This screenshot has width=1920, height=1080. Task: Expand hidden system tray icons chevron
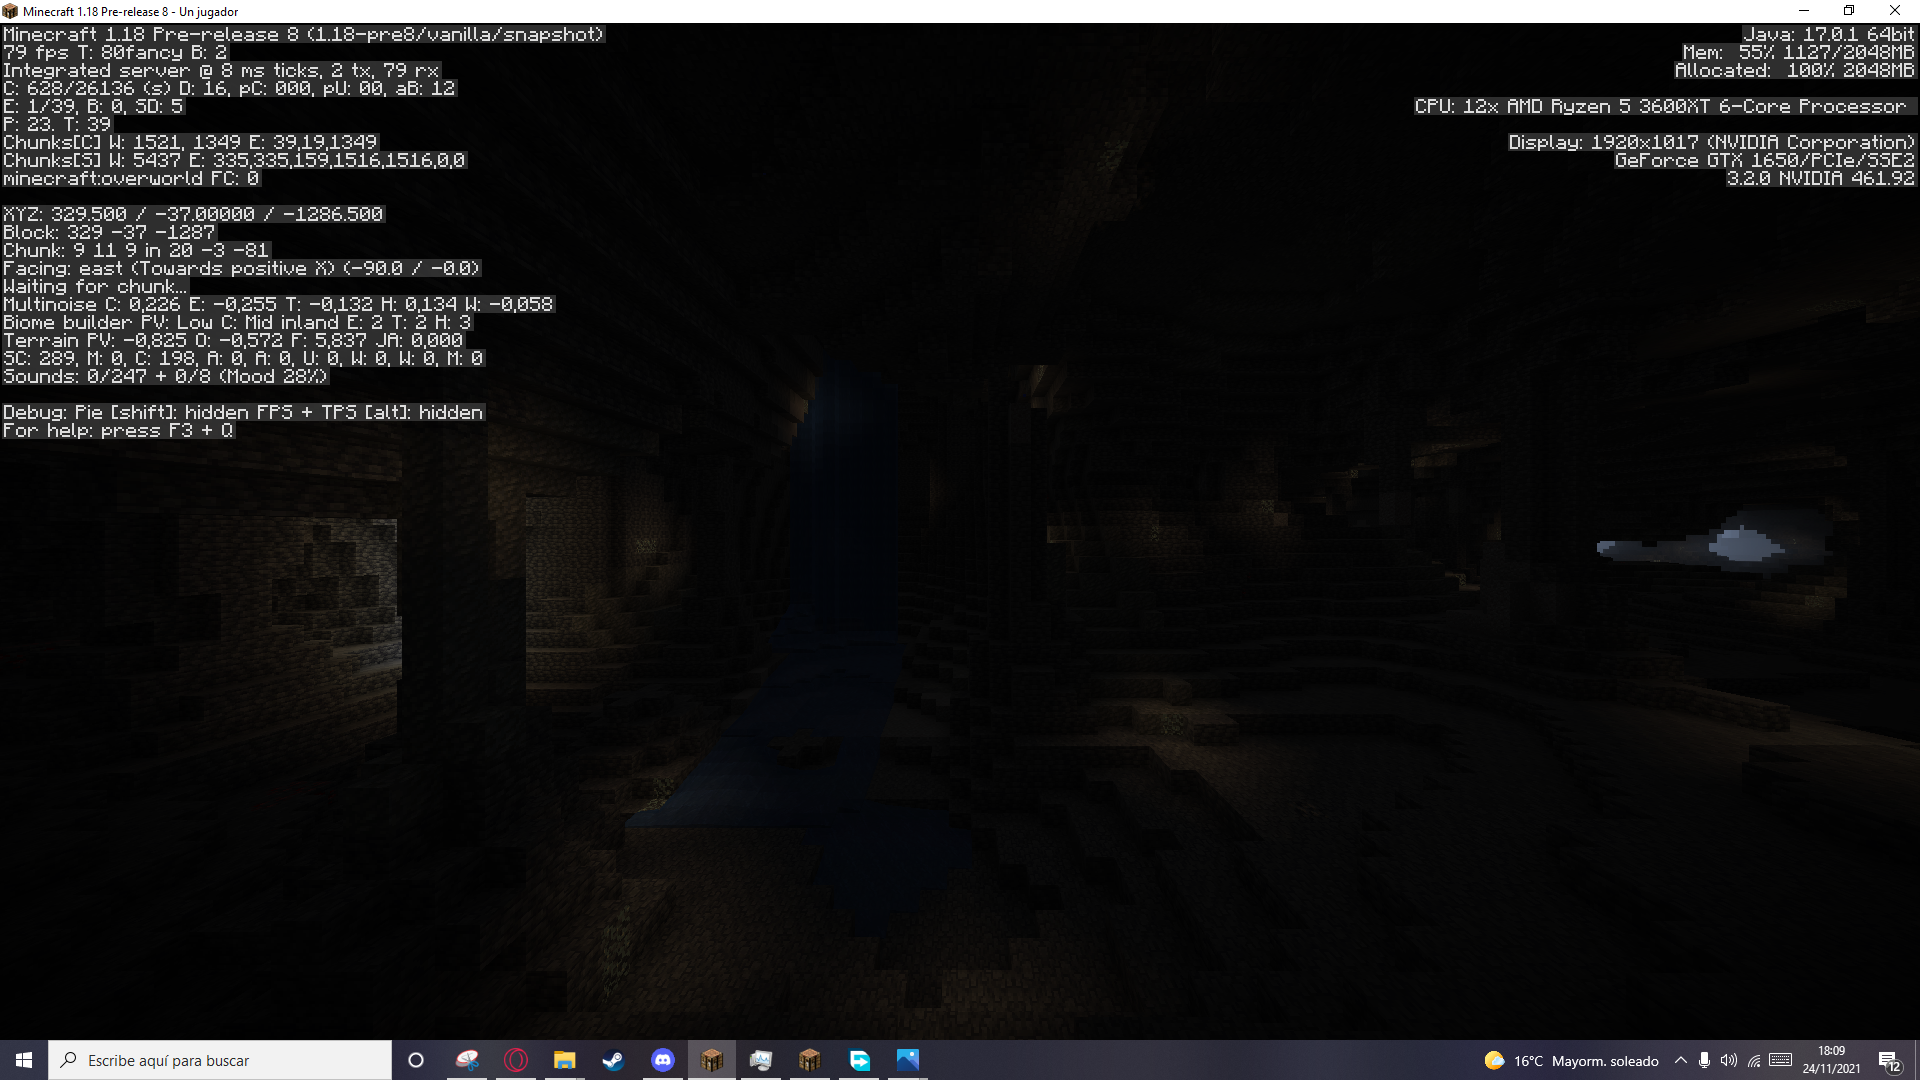click(1681, 1060)
